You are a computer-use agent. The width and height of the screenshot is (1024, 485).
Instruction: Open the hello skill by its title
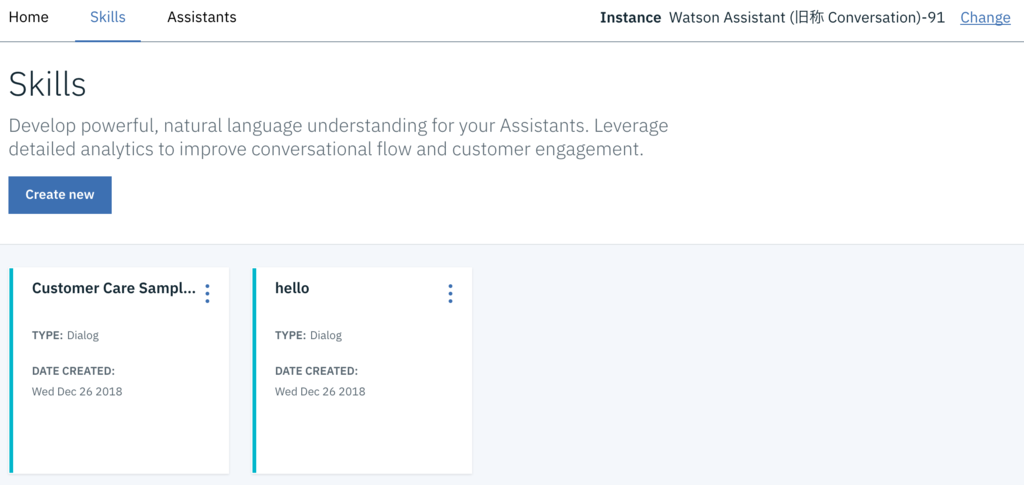click(292, 288)
